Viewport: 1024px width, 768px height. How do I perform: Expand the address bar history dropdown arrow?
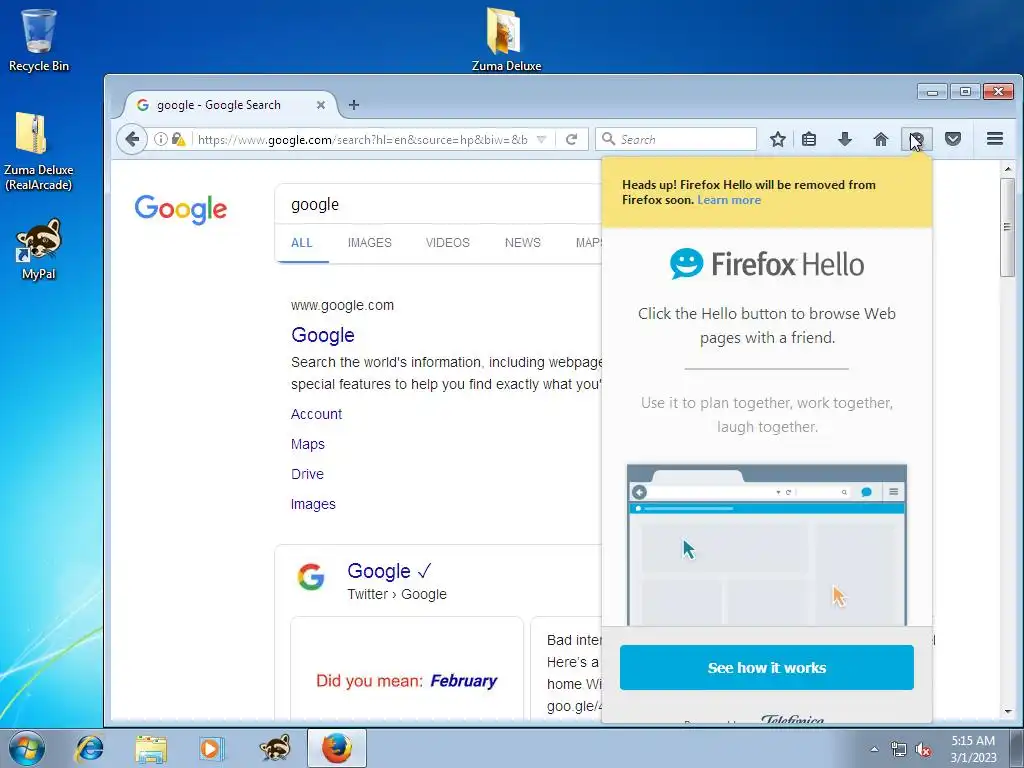tap(541, 139)
